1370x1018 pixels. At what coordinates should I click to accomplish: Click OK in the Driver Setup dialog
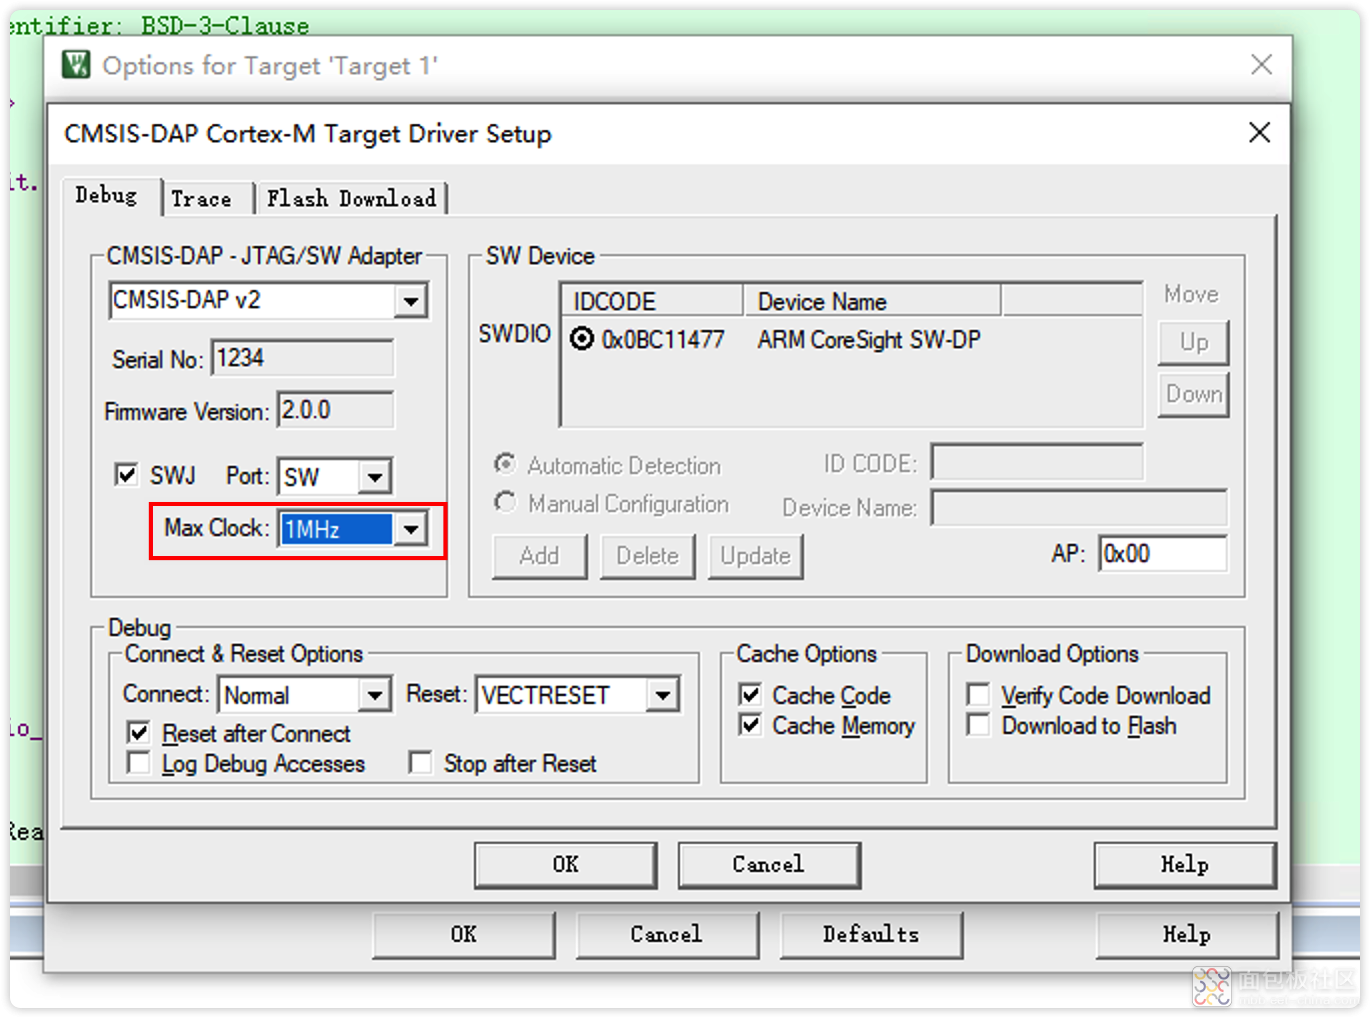(x=566, y=865)
